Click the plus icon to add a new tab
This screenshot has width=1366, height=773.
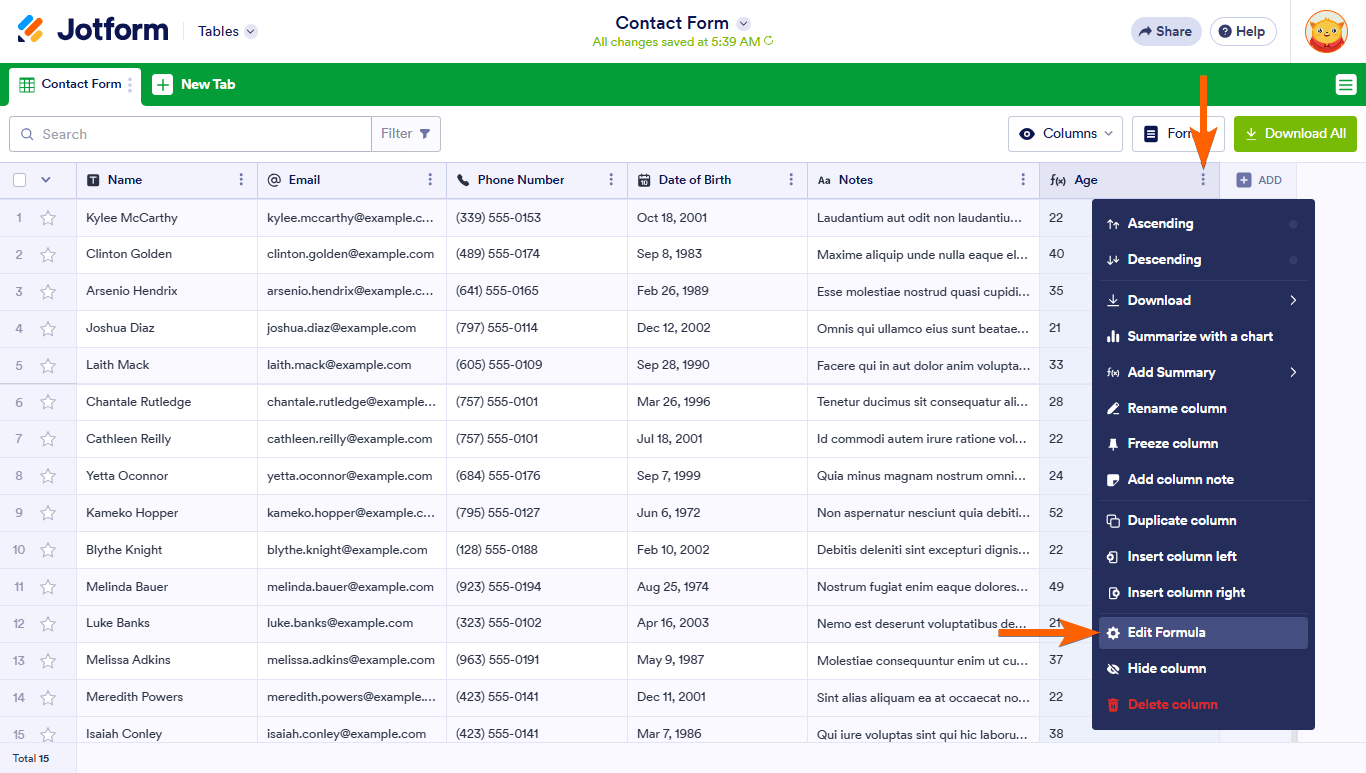[163, 85]
